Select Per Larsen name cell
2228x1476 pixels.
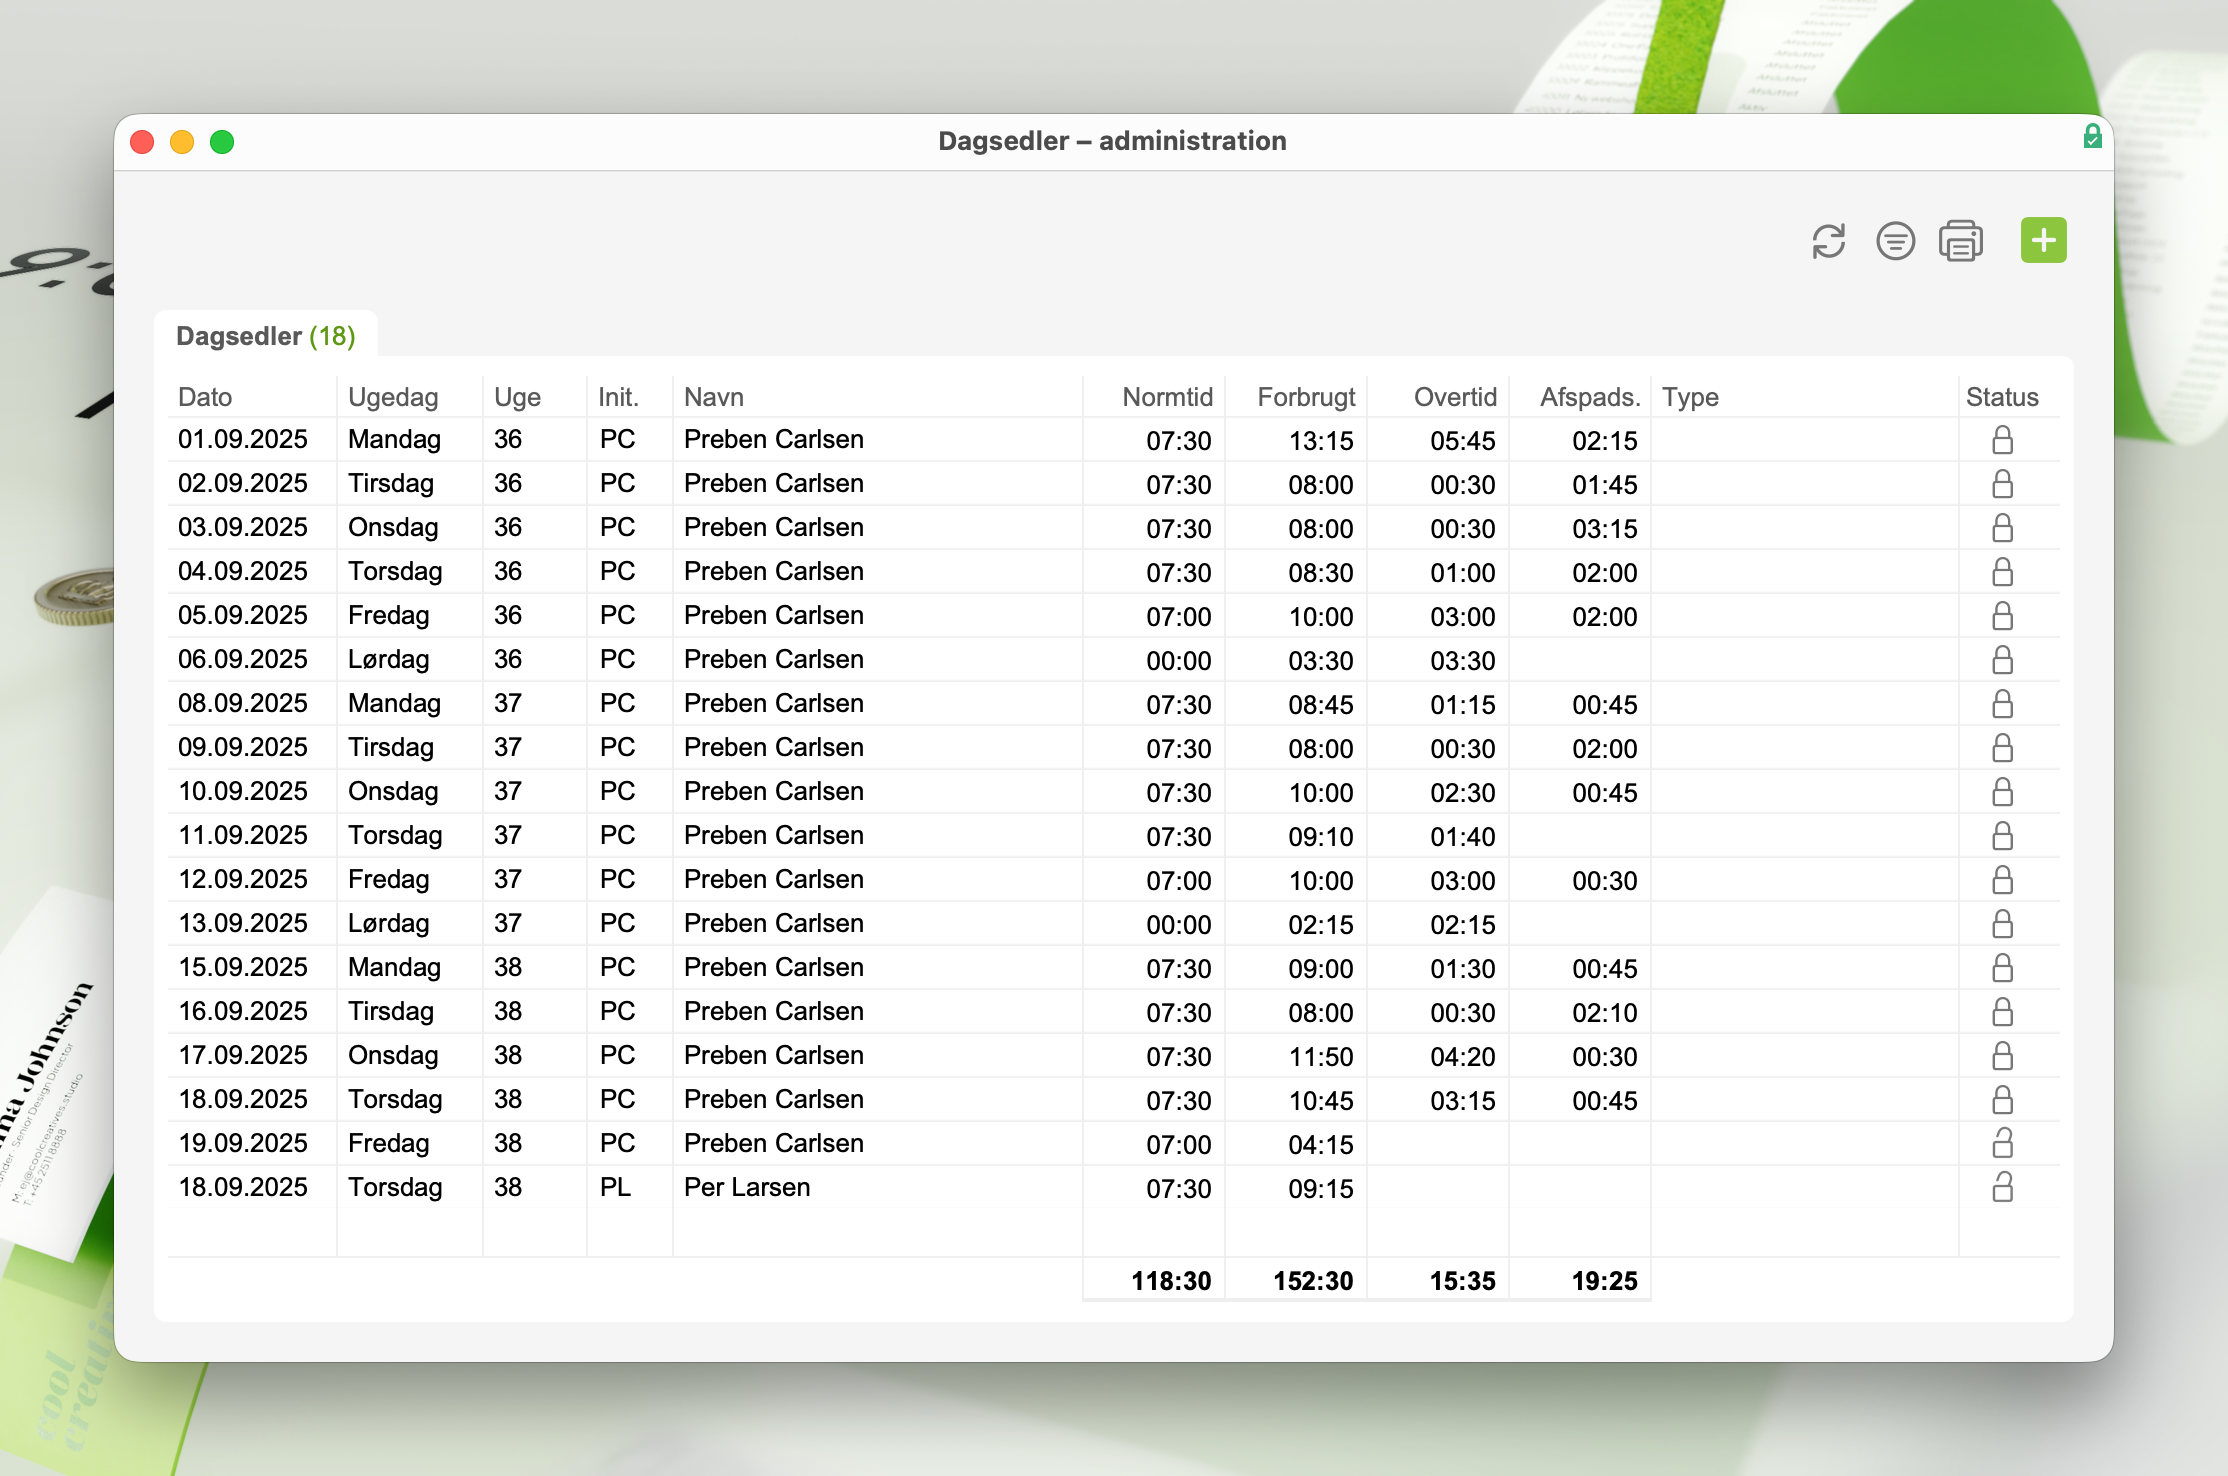tap(746, 1187)
